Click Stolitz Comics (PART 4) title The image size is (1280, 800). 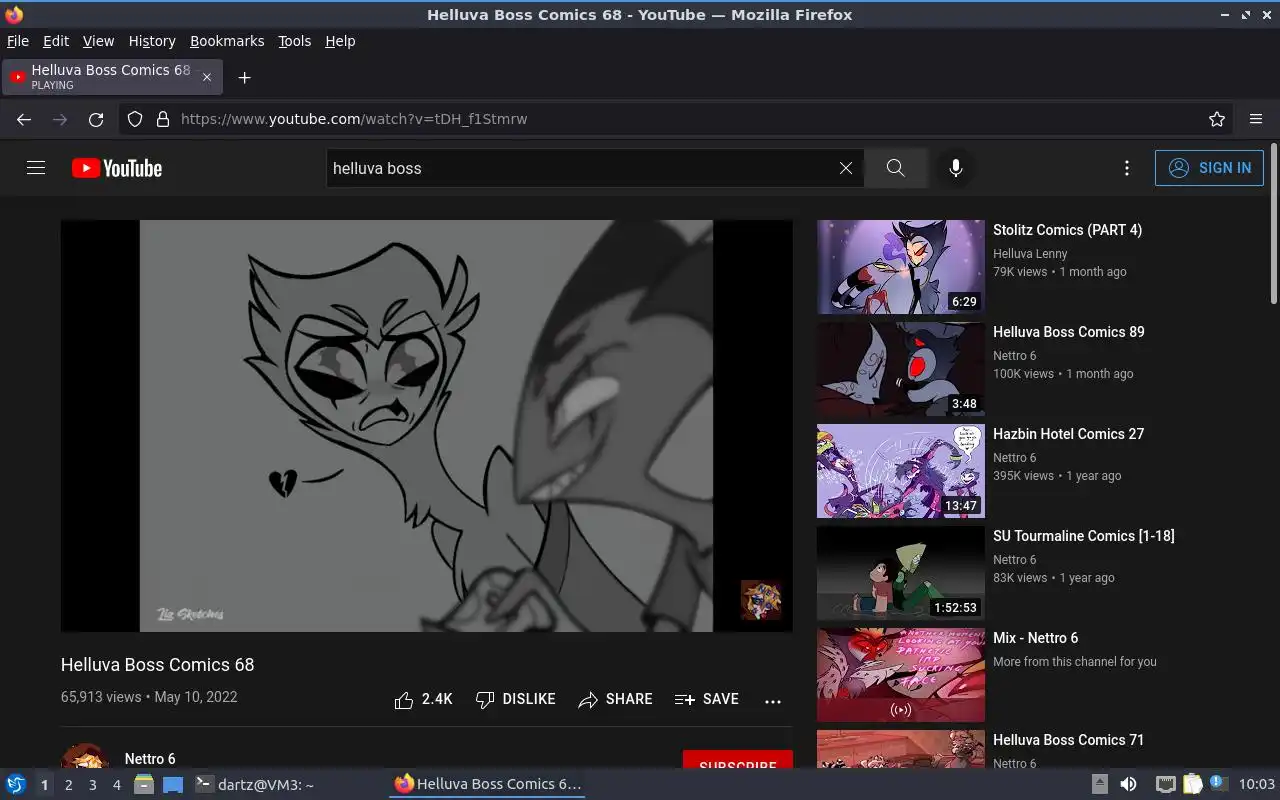[1067, 230]
